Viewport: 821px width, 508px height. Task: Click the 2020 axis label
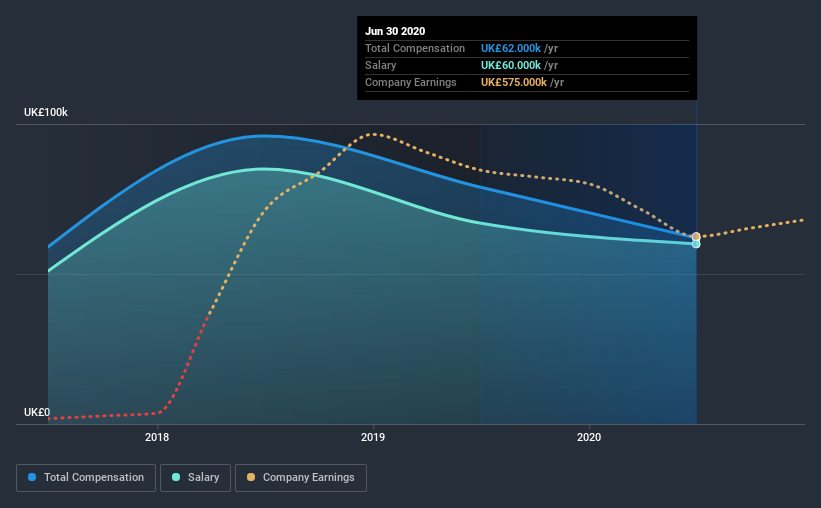tap(589, 437)
